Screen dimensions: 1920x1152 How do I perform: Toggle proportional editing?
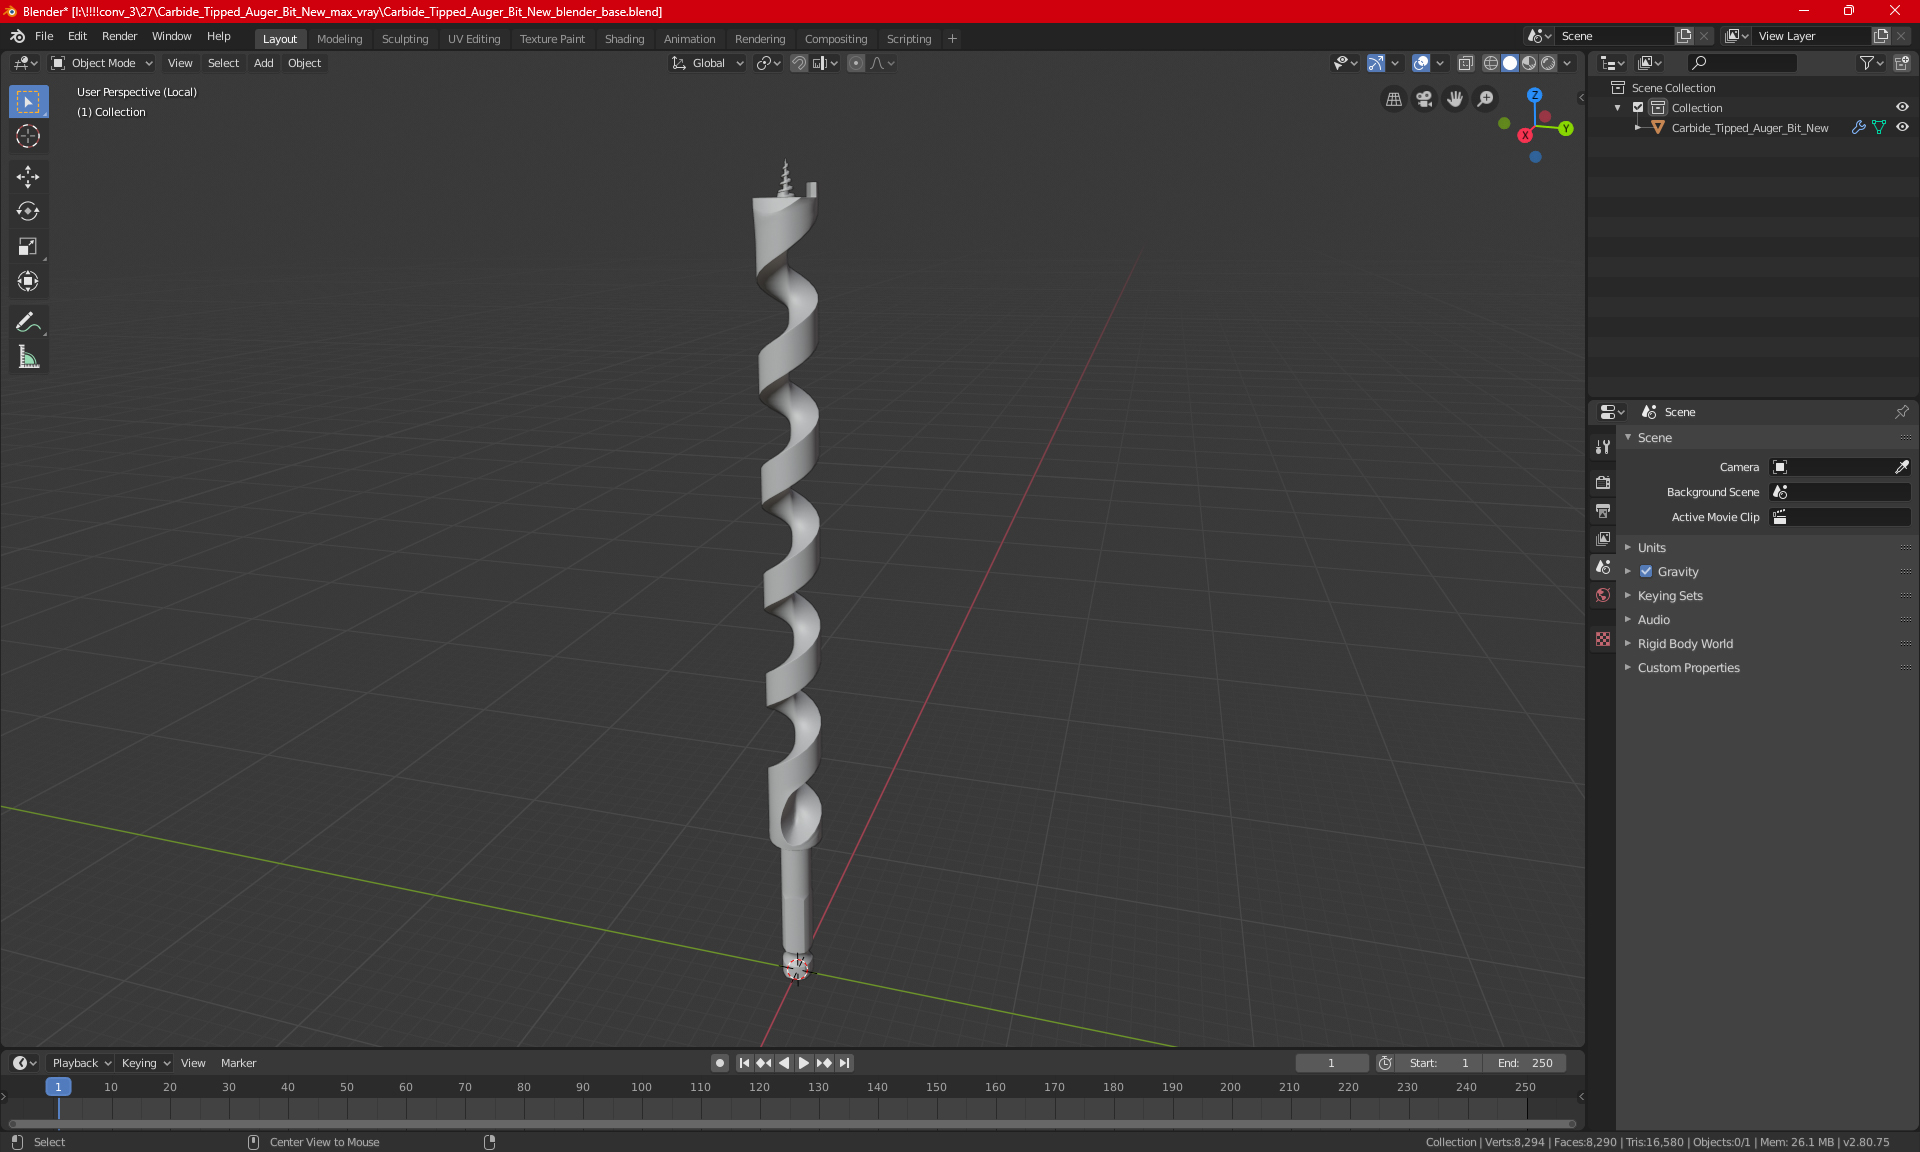pyautogui.click(x=856, y=63)
